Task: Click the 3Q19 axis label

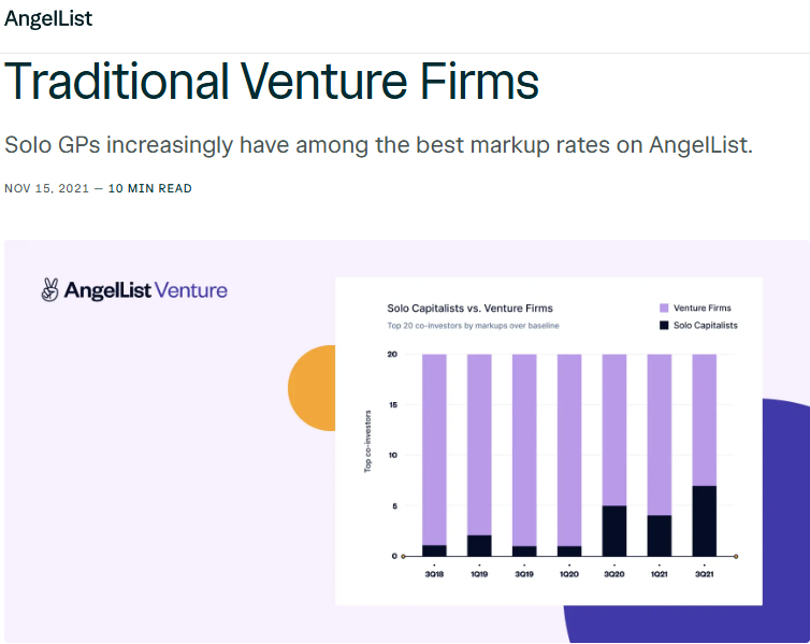Action: [x=524, y=574]
